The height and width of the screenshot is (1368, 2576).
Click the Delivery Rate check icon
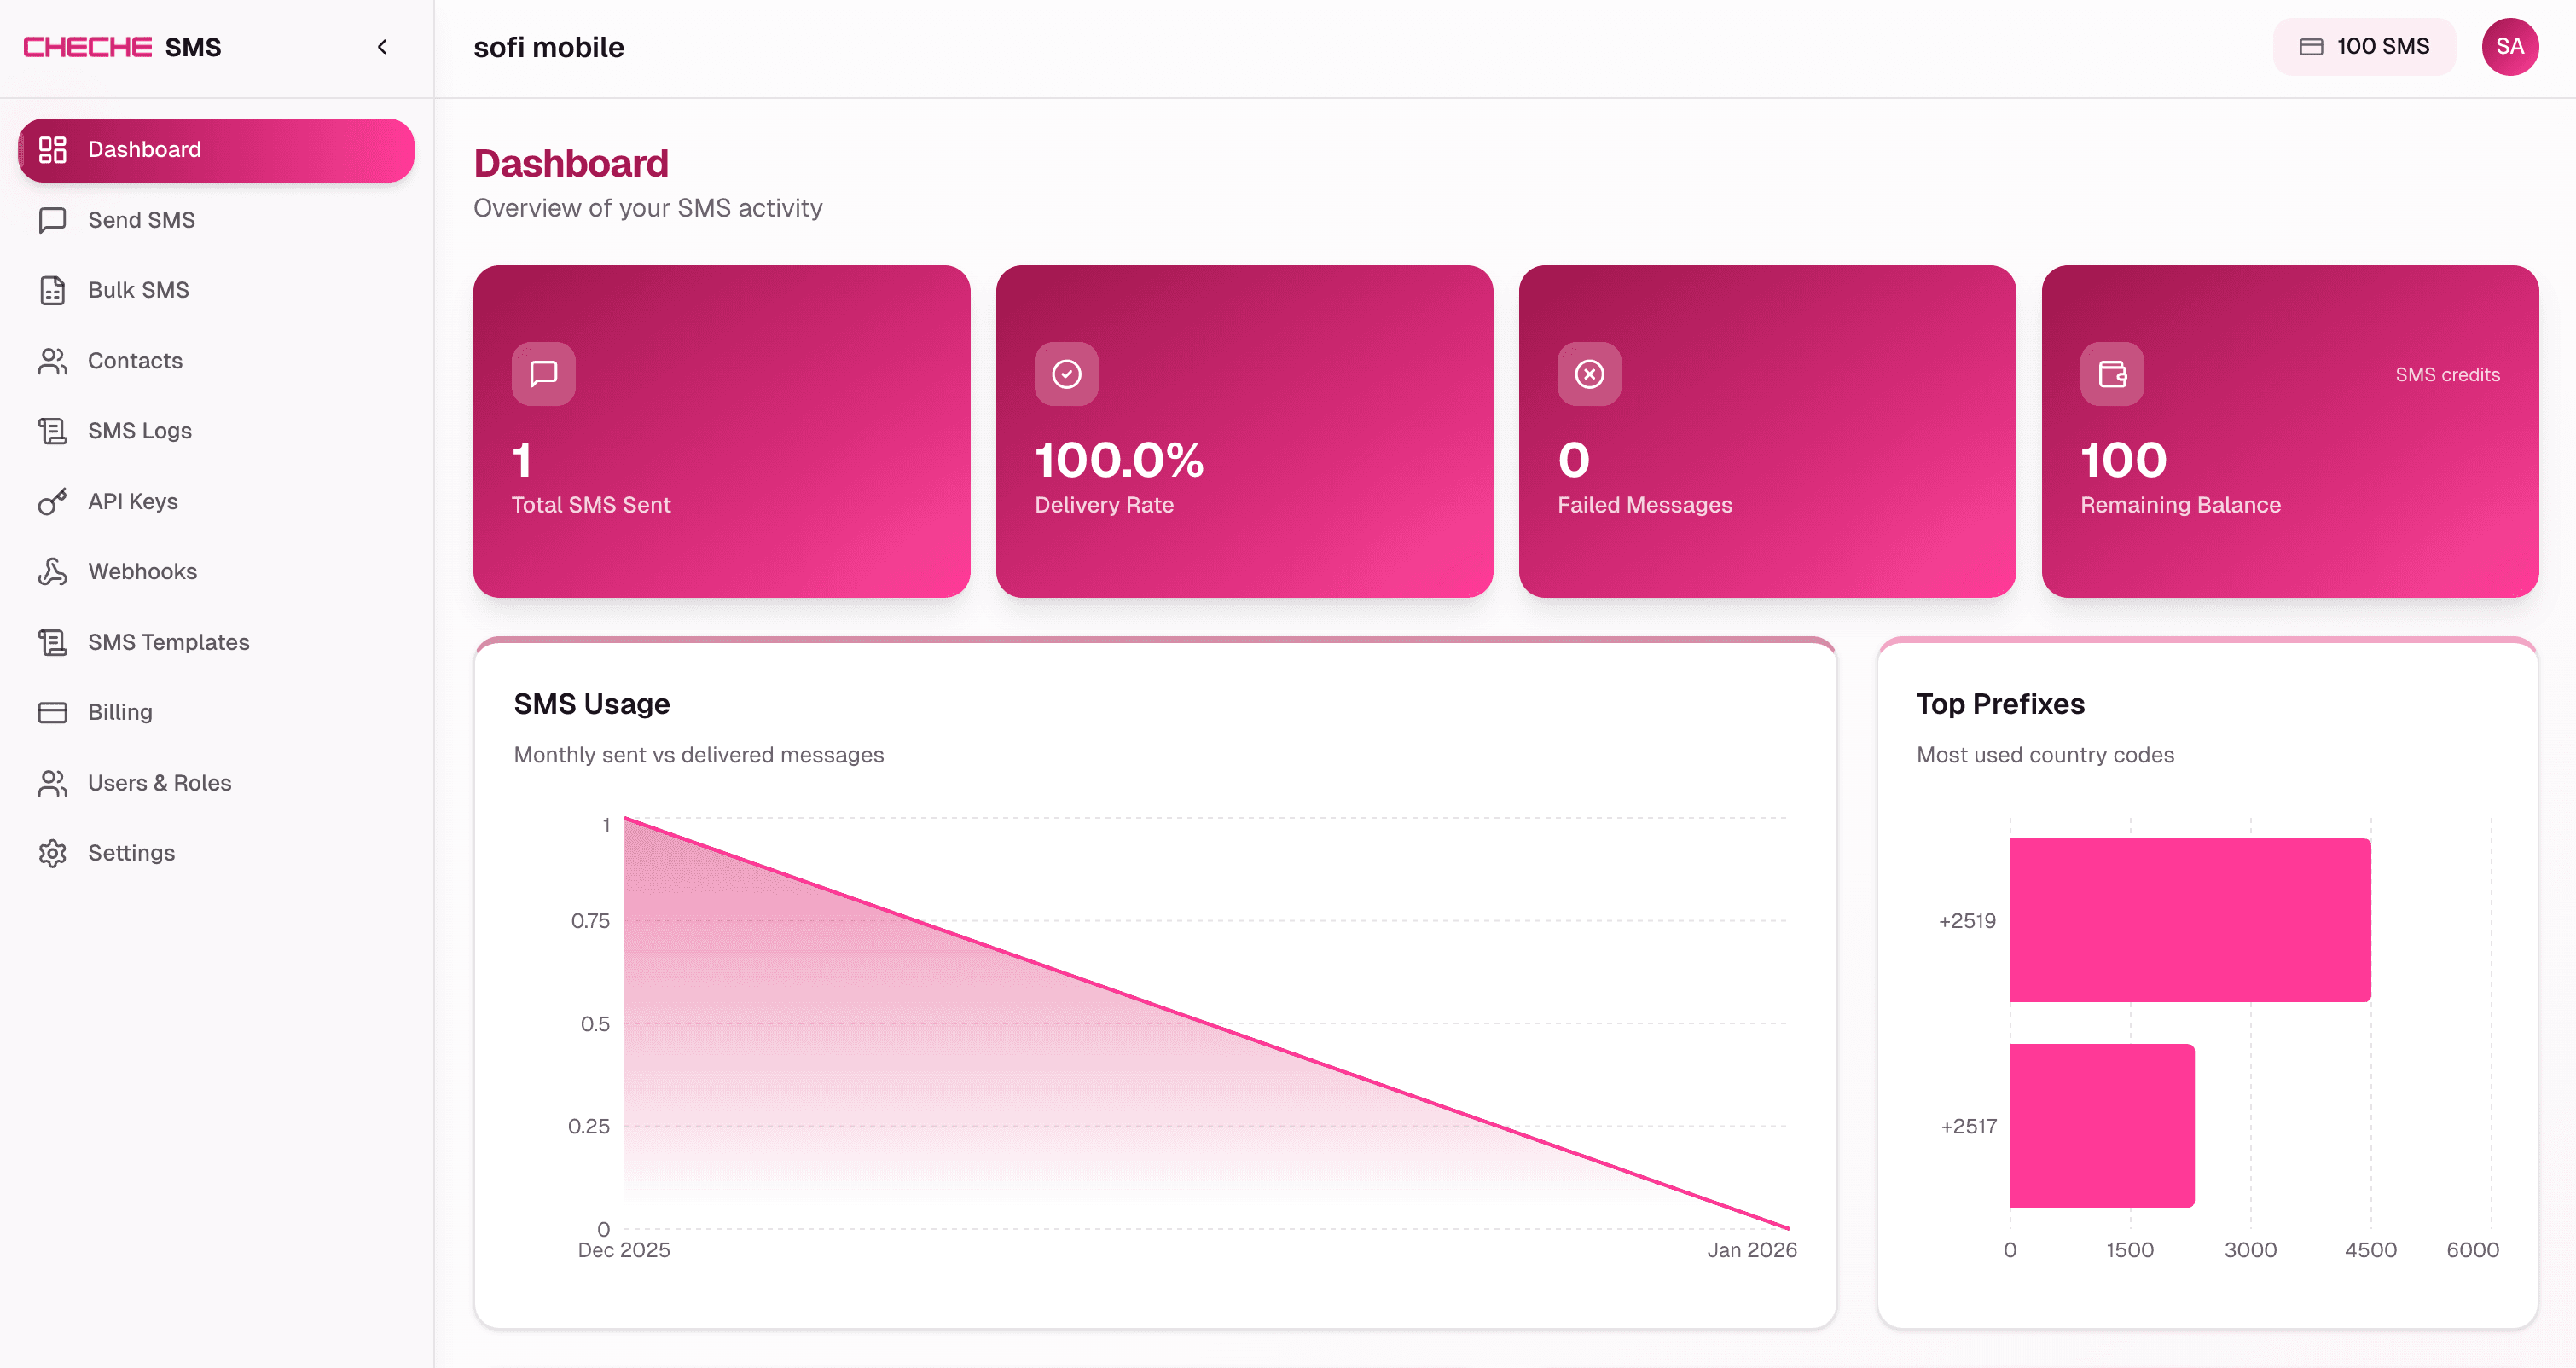(x=1066, y=374)
